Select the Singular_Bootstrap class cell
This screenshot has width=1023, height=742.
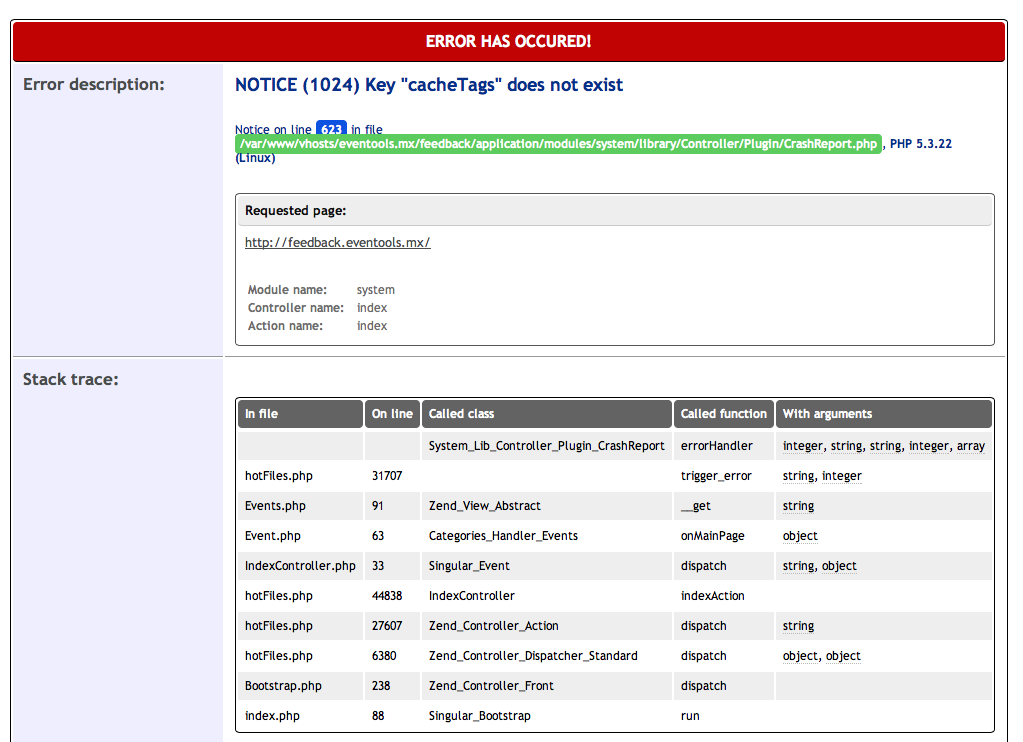pos(478,716)
